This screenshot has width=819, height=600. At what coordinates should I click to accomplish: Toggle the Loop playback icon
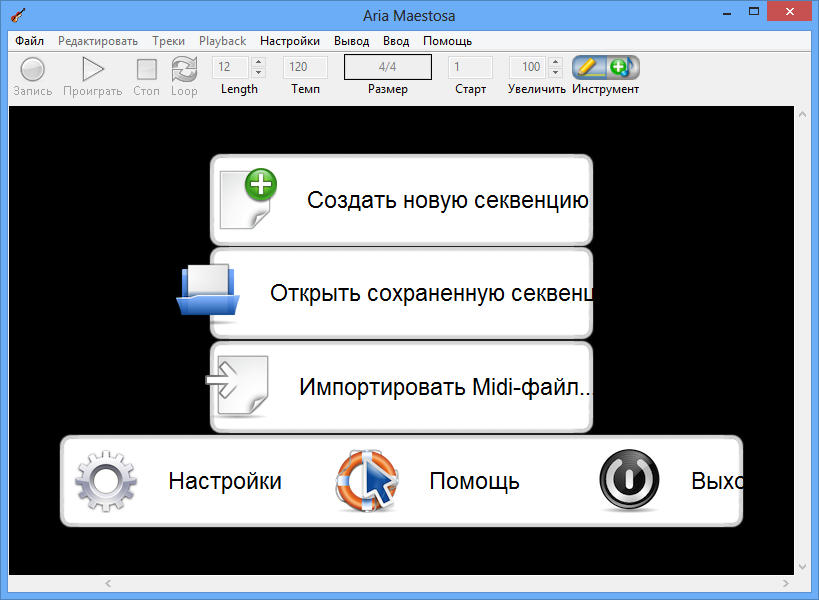pos(184,69)
